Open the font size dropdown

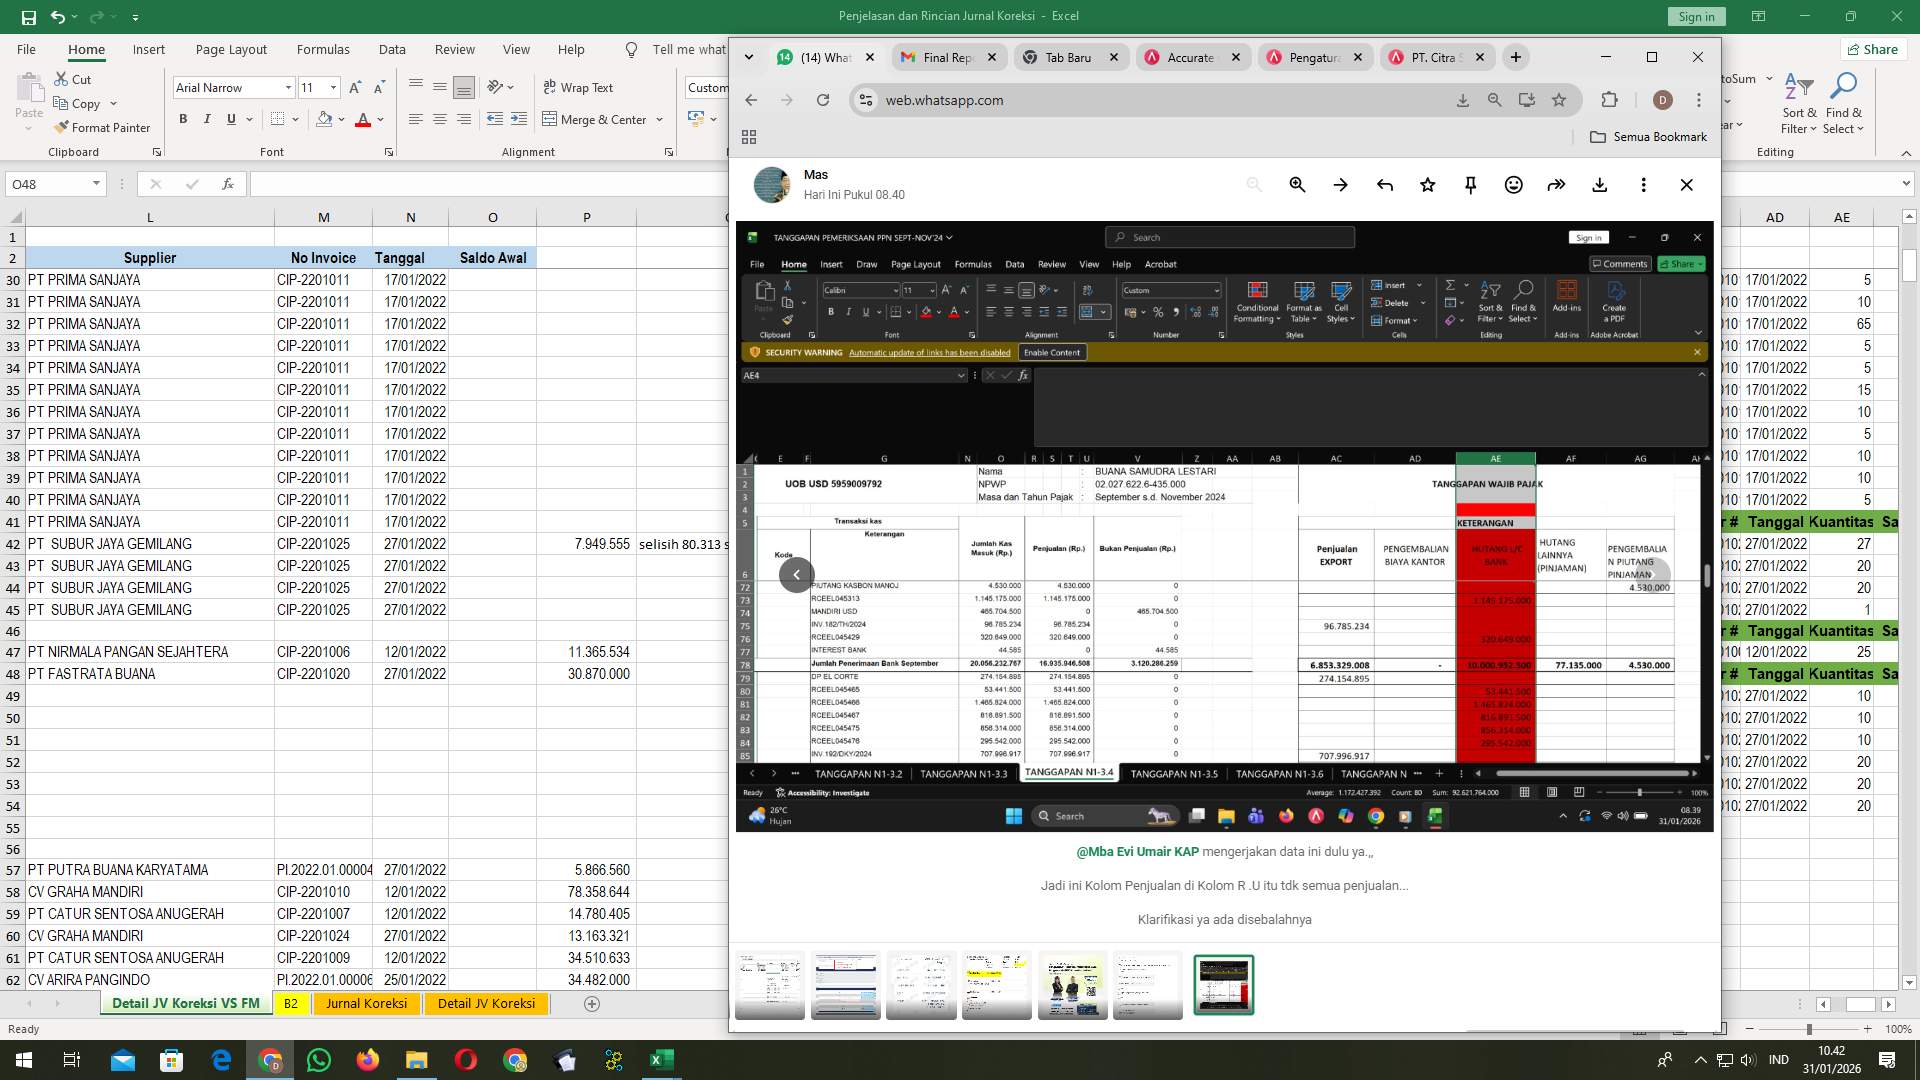click(x=335, y=87)
